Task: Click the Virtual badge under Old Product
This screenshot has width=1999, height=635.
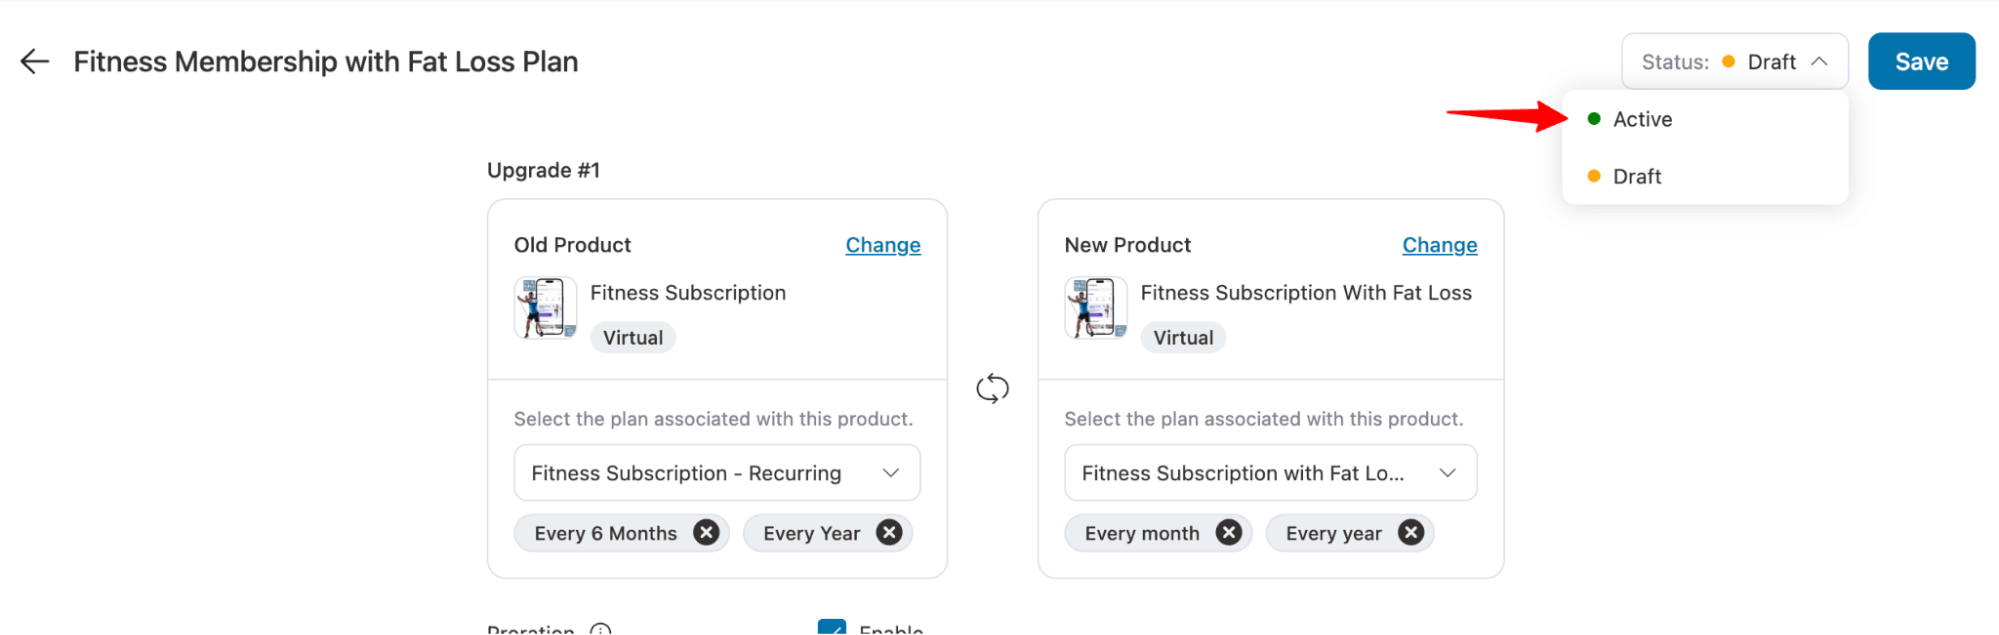Action: 632,337
